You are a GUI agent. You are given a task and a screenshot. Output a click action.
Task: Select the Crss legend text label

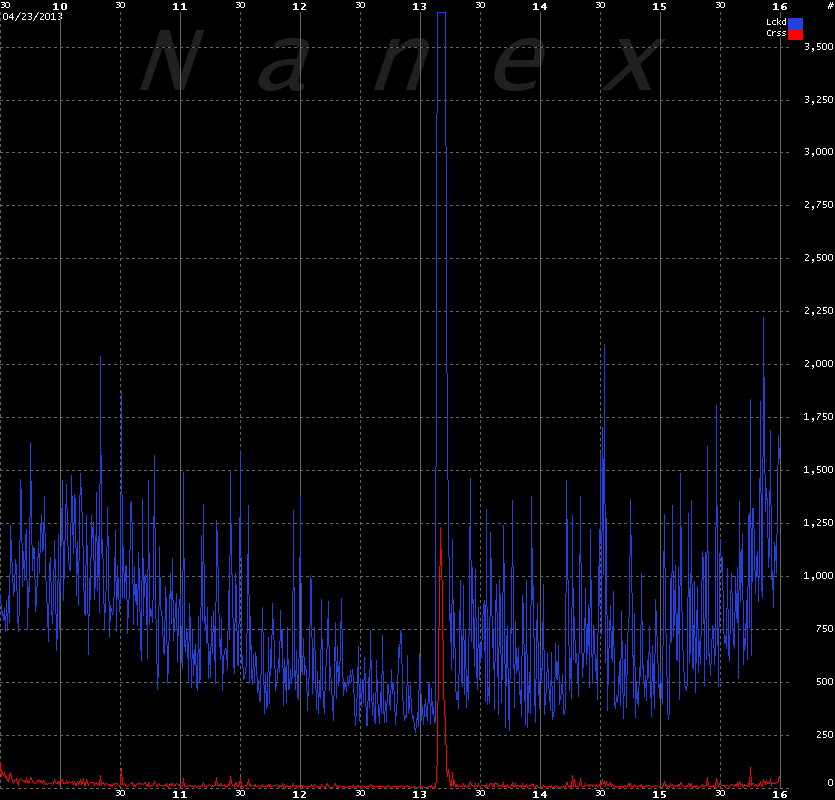[776, 34]
